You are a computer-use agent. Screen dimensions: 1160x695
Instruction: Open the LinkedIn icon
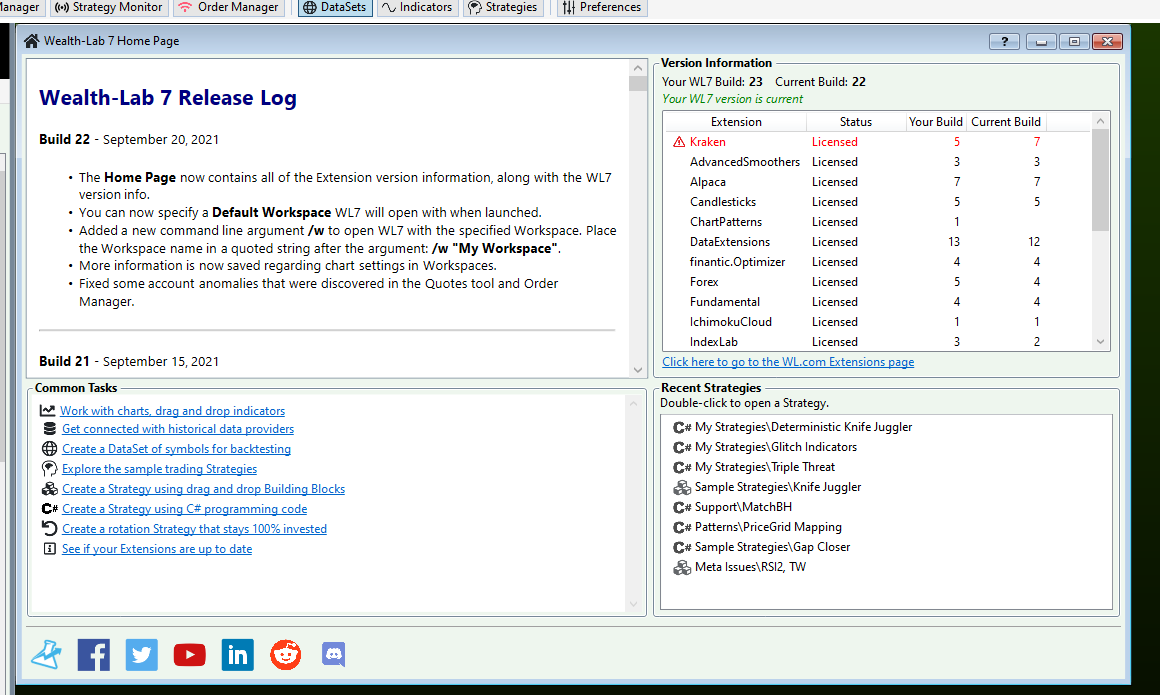click(x=238, y=655)
